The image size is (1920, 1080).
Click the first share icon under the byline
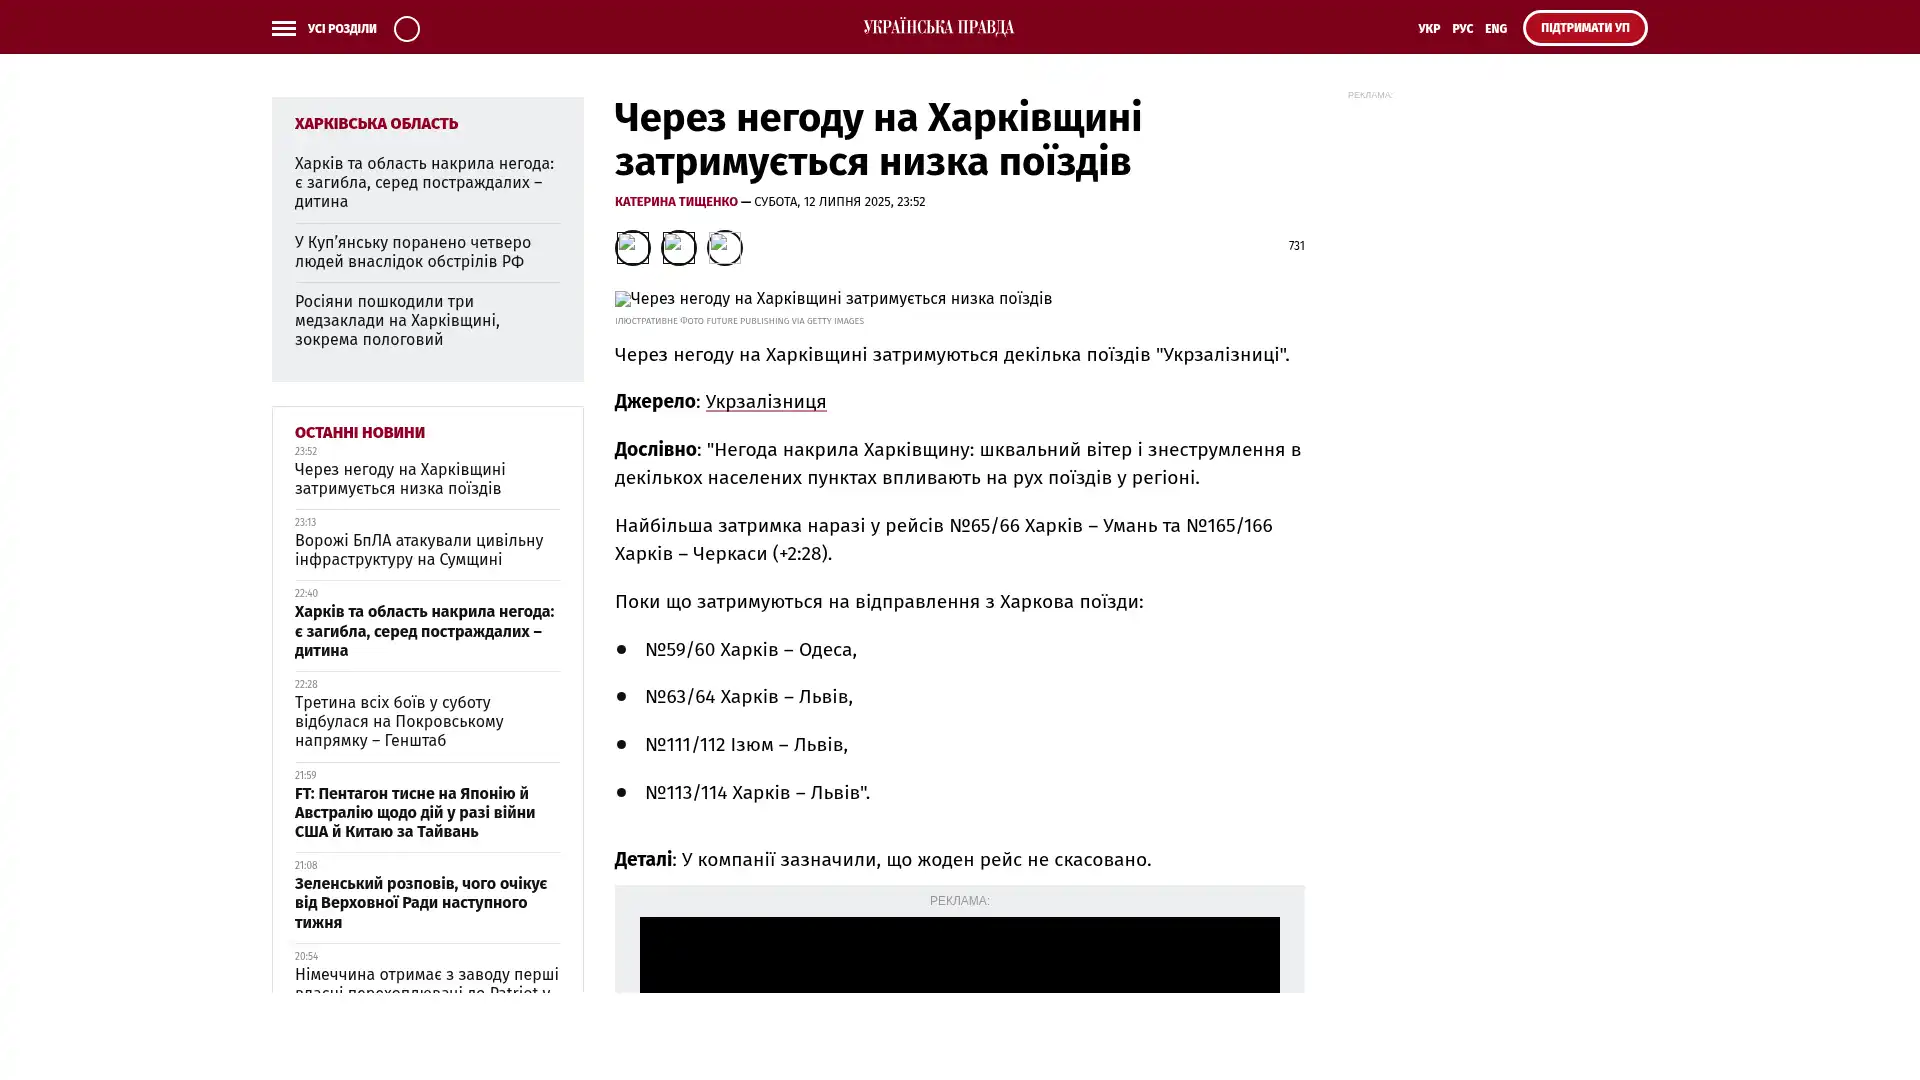(632, 247)
